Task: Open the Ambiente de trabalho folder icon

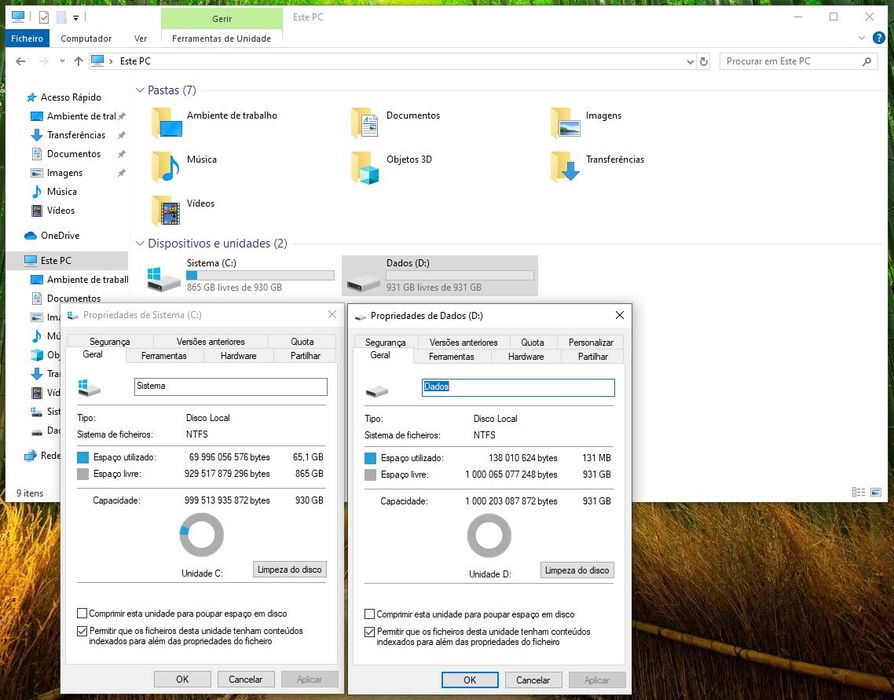Action: [x=166, y=123]
